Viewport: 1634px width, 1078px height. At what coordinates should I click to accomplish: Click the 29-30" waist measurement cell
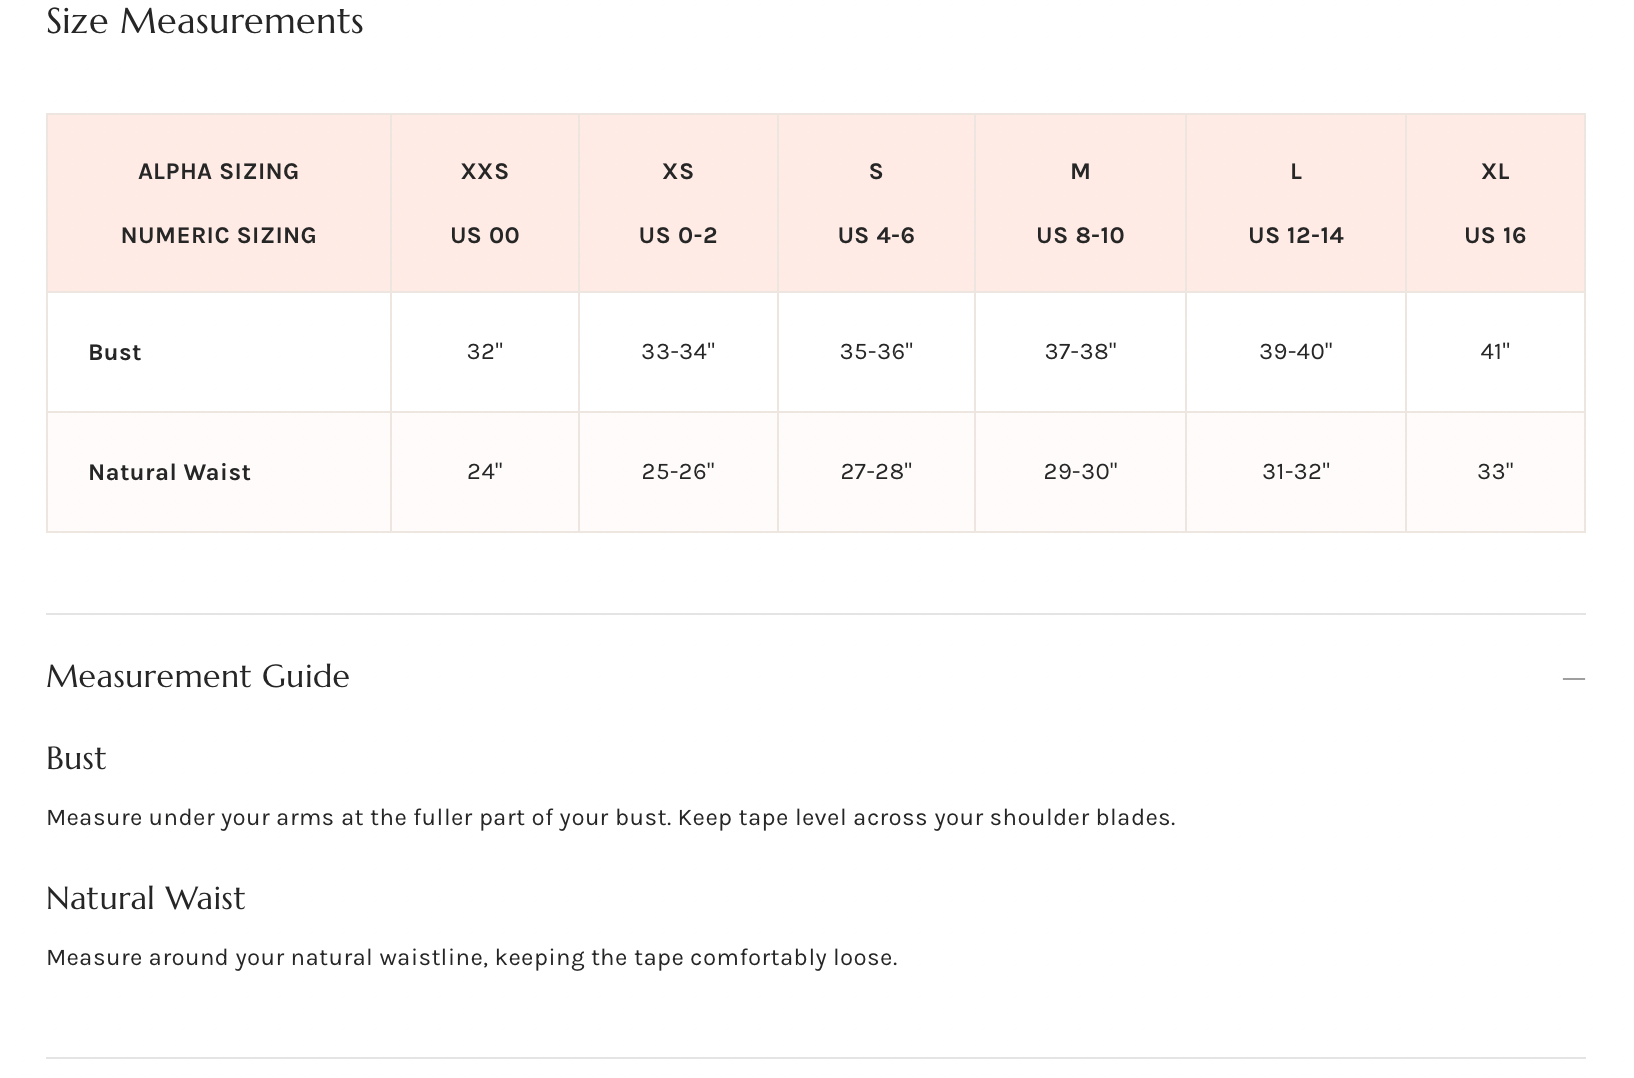click(x=1080, y=472)
